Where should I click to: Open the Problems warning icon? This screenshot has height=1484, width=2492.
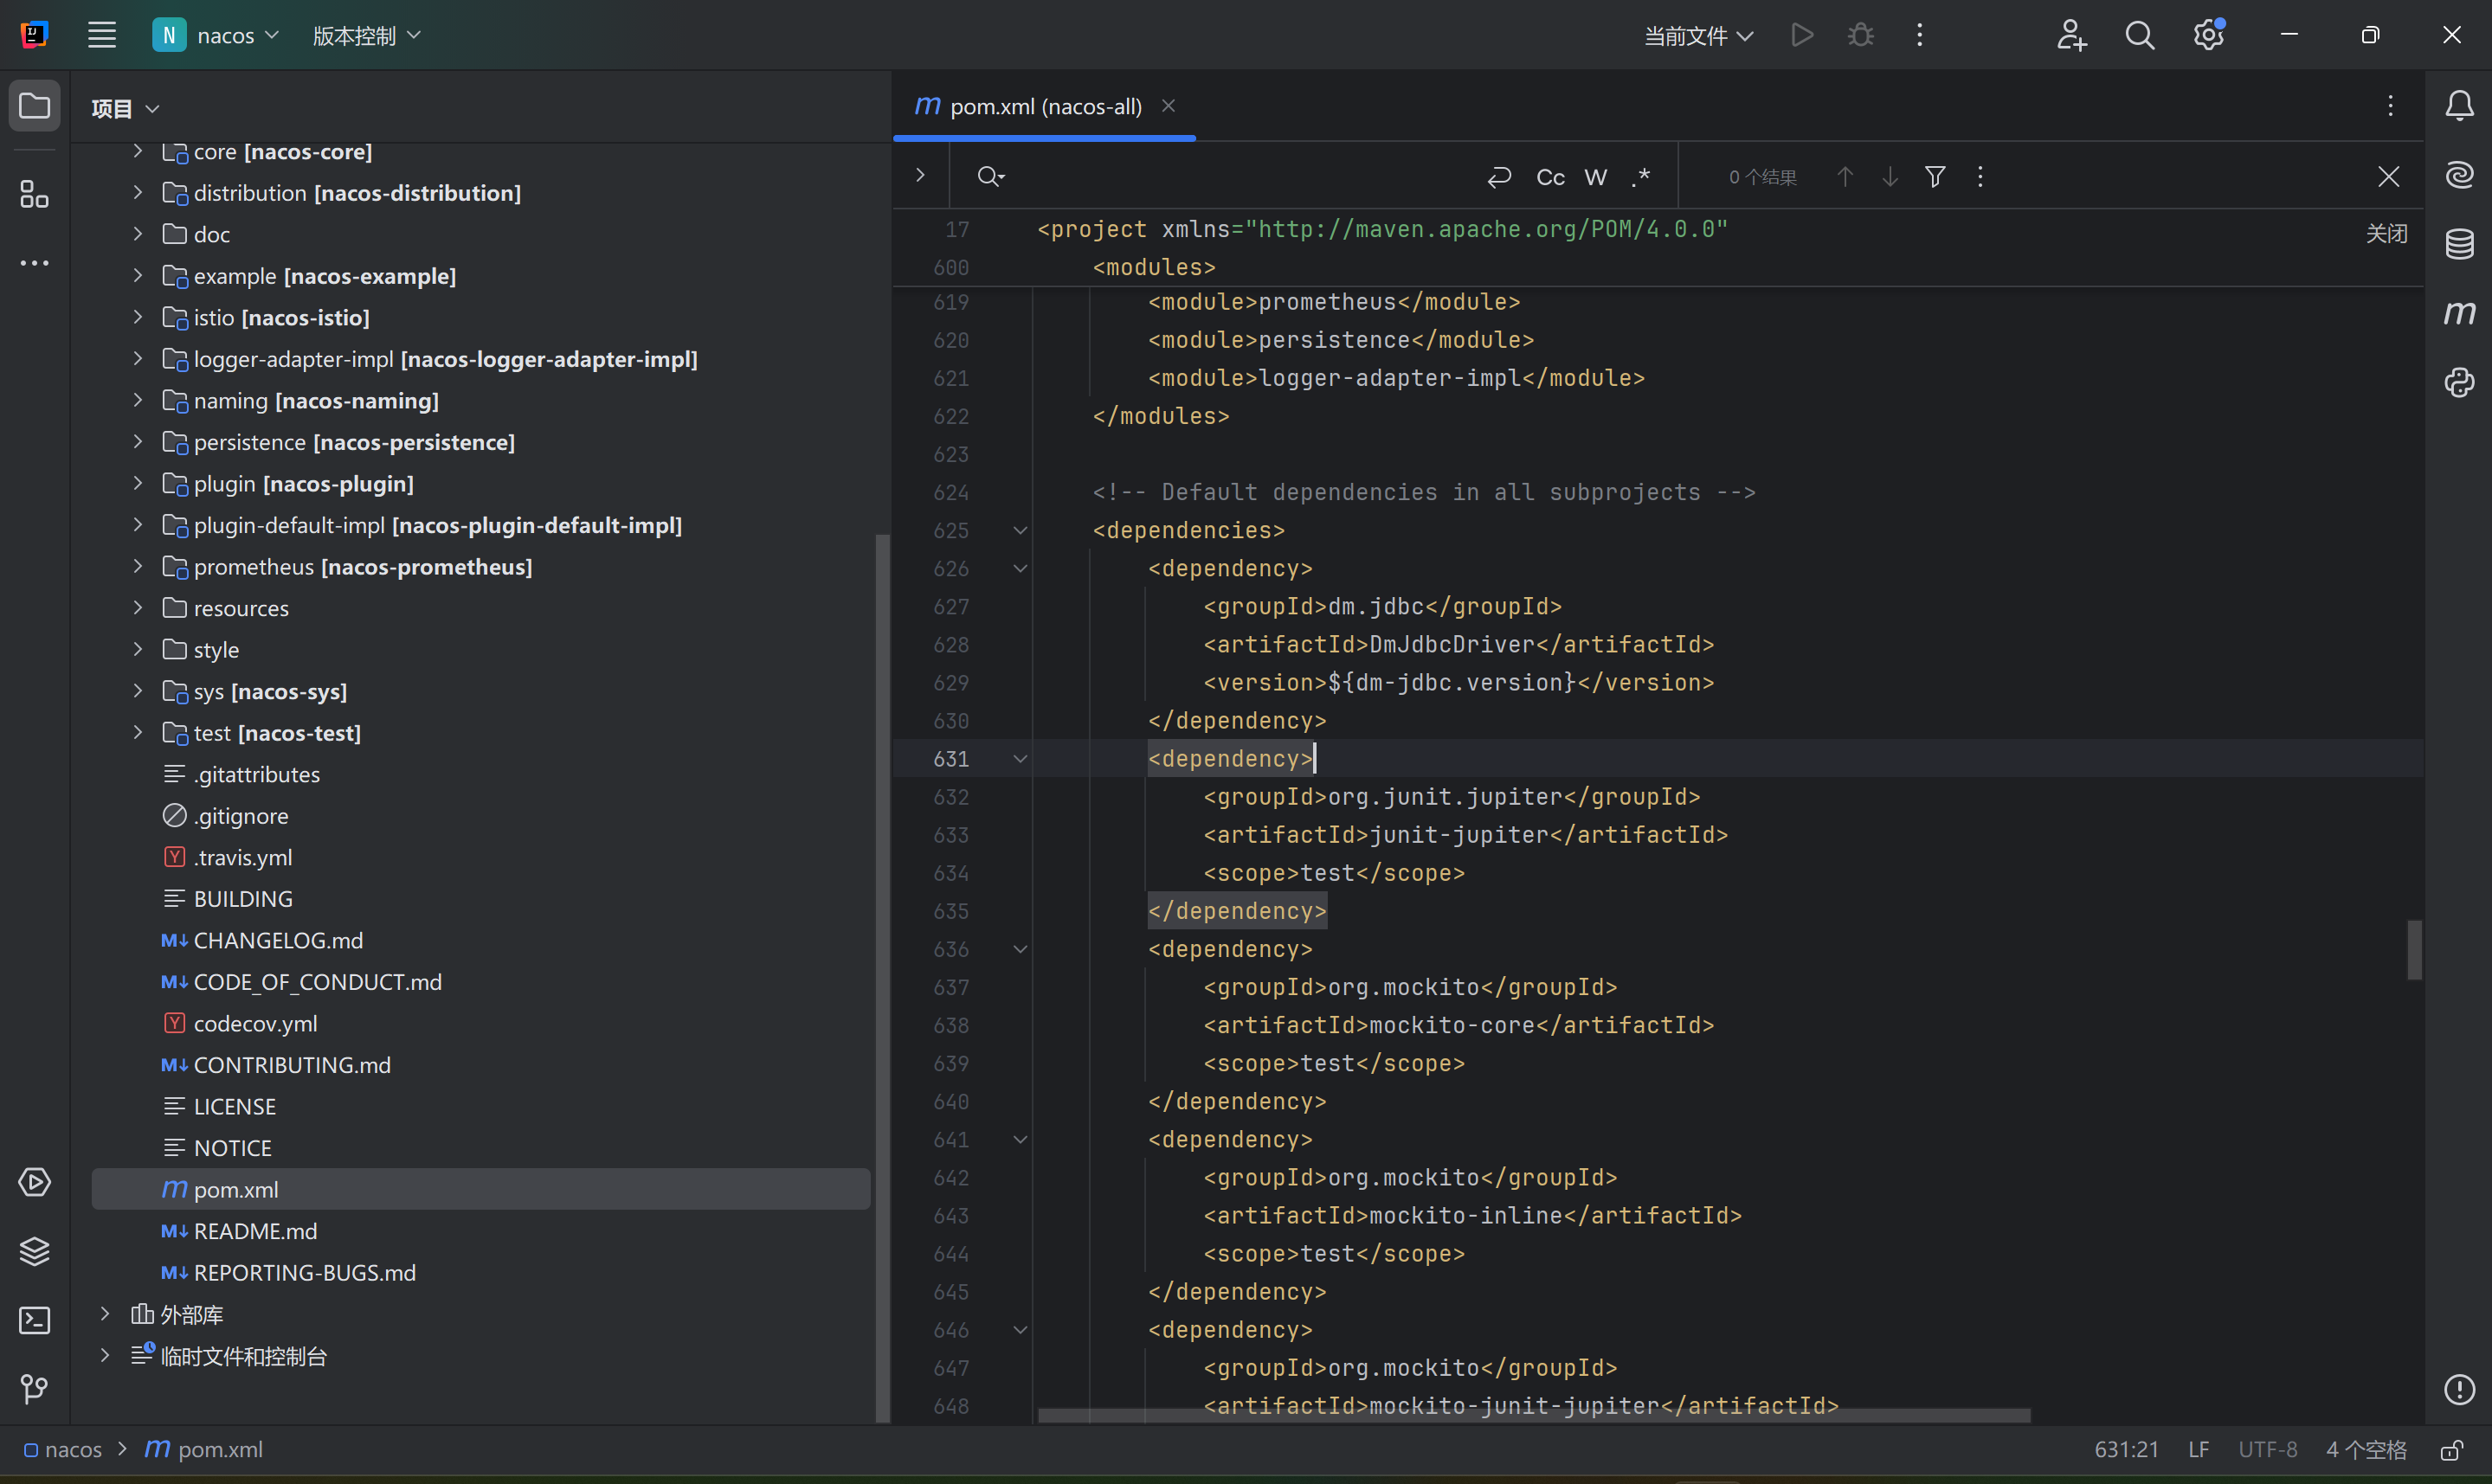[x=2459, y=1389]
